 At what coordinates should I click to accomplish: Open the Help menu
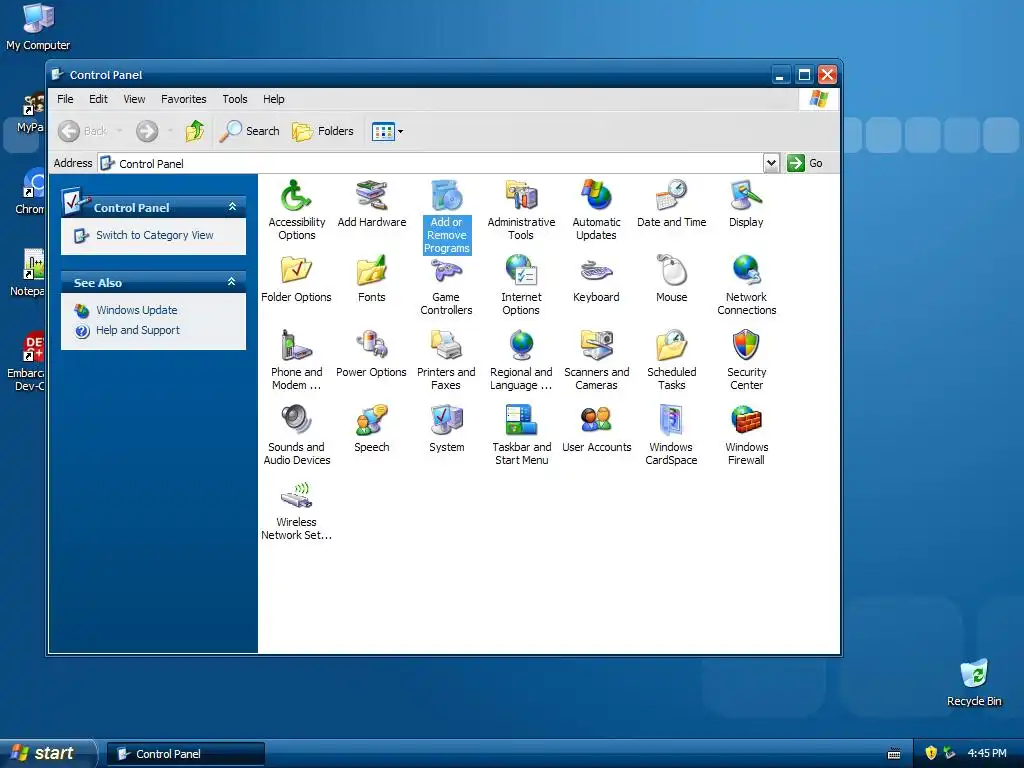point(274,99)
